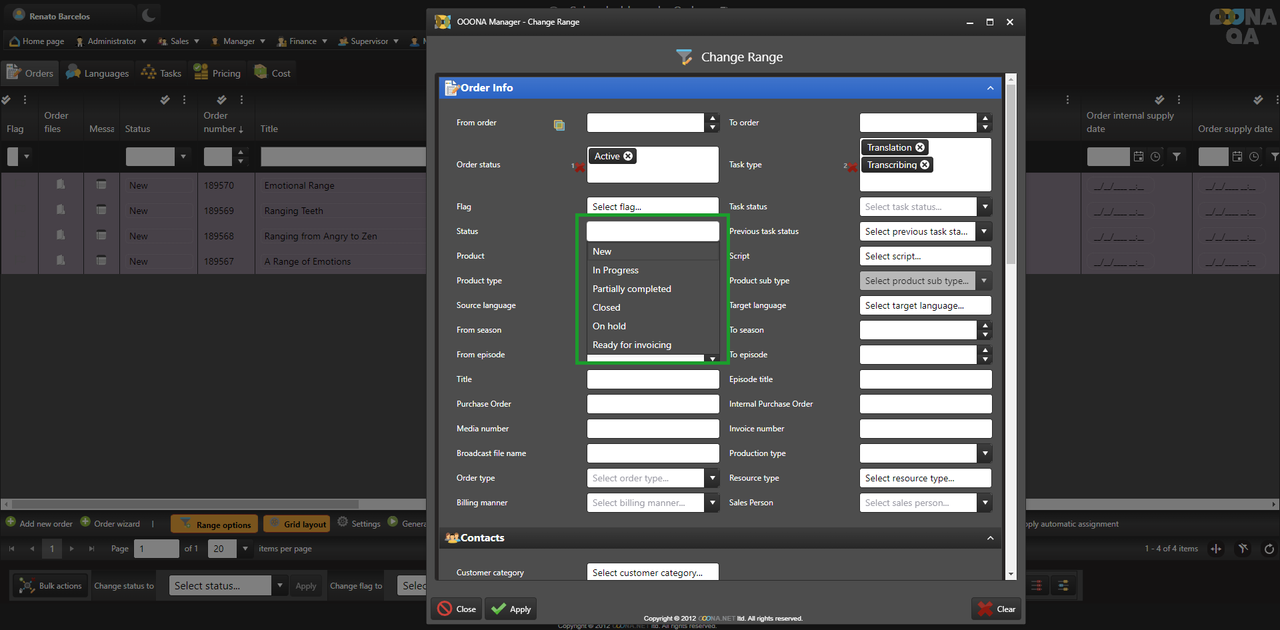
Task: Click the auto-fit columns icon in pager bar
Action: 1216,549
